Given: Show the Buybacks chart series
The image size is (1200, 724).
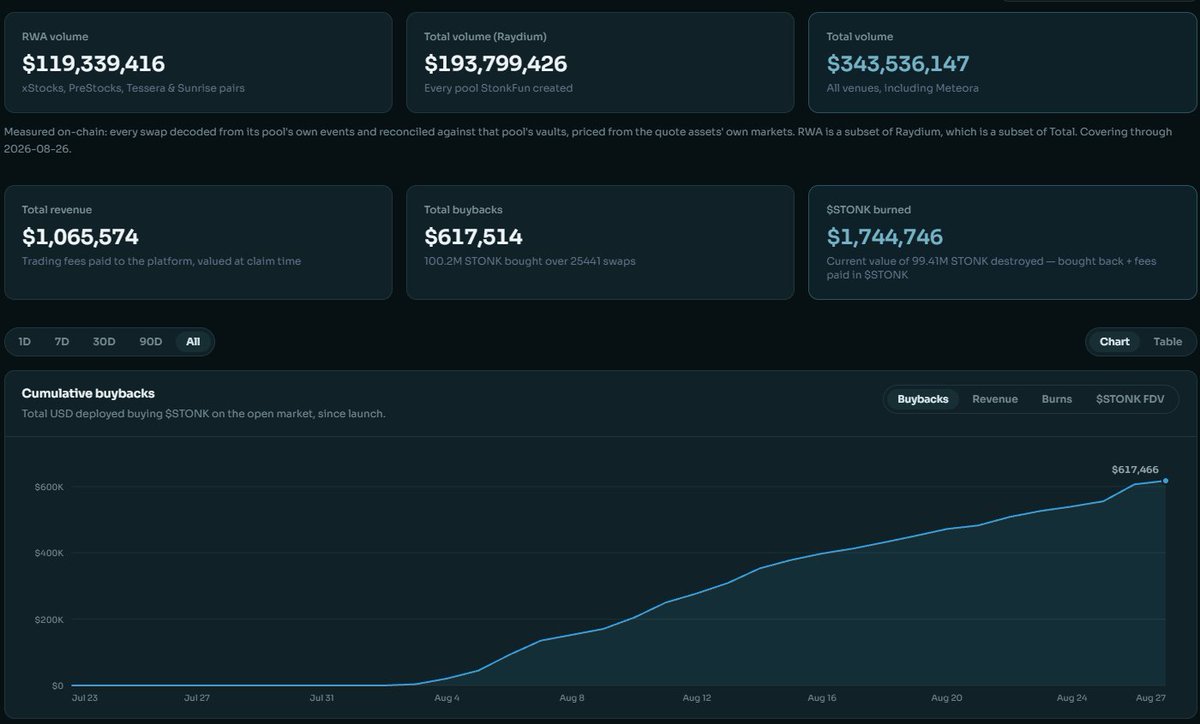Looking at the screenshot, I should point(923,399).
